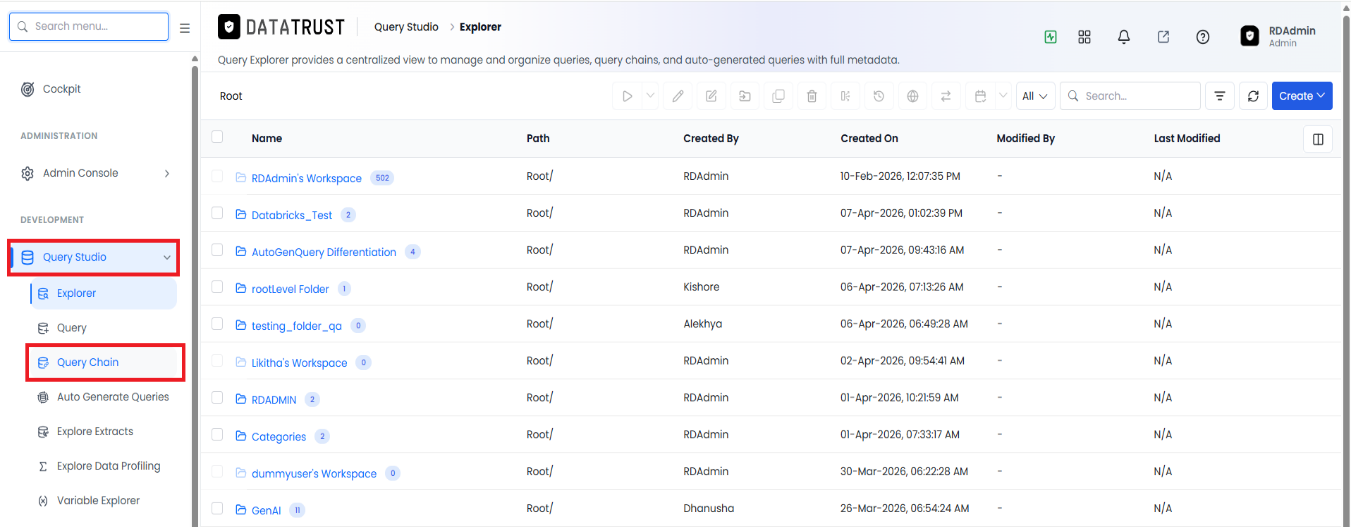
Task: Click the filter lines icon
Action: click(x=1219, y=96)
